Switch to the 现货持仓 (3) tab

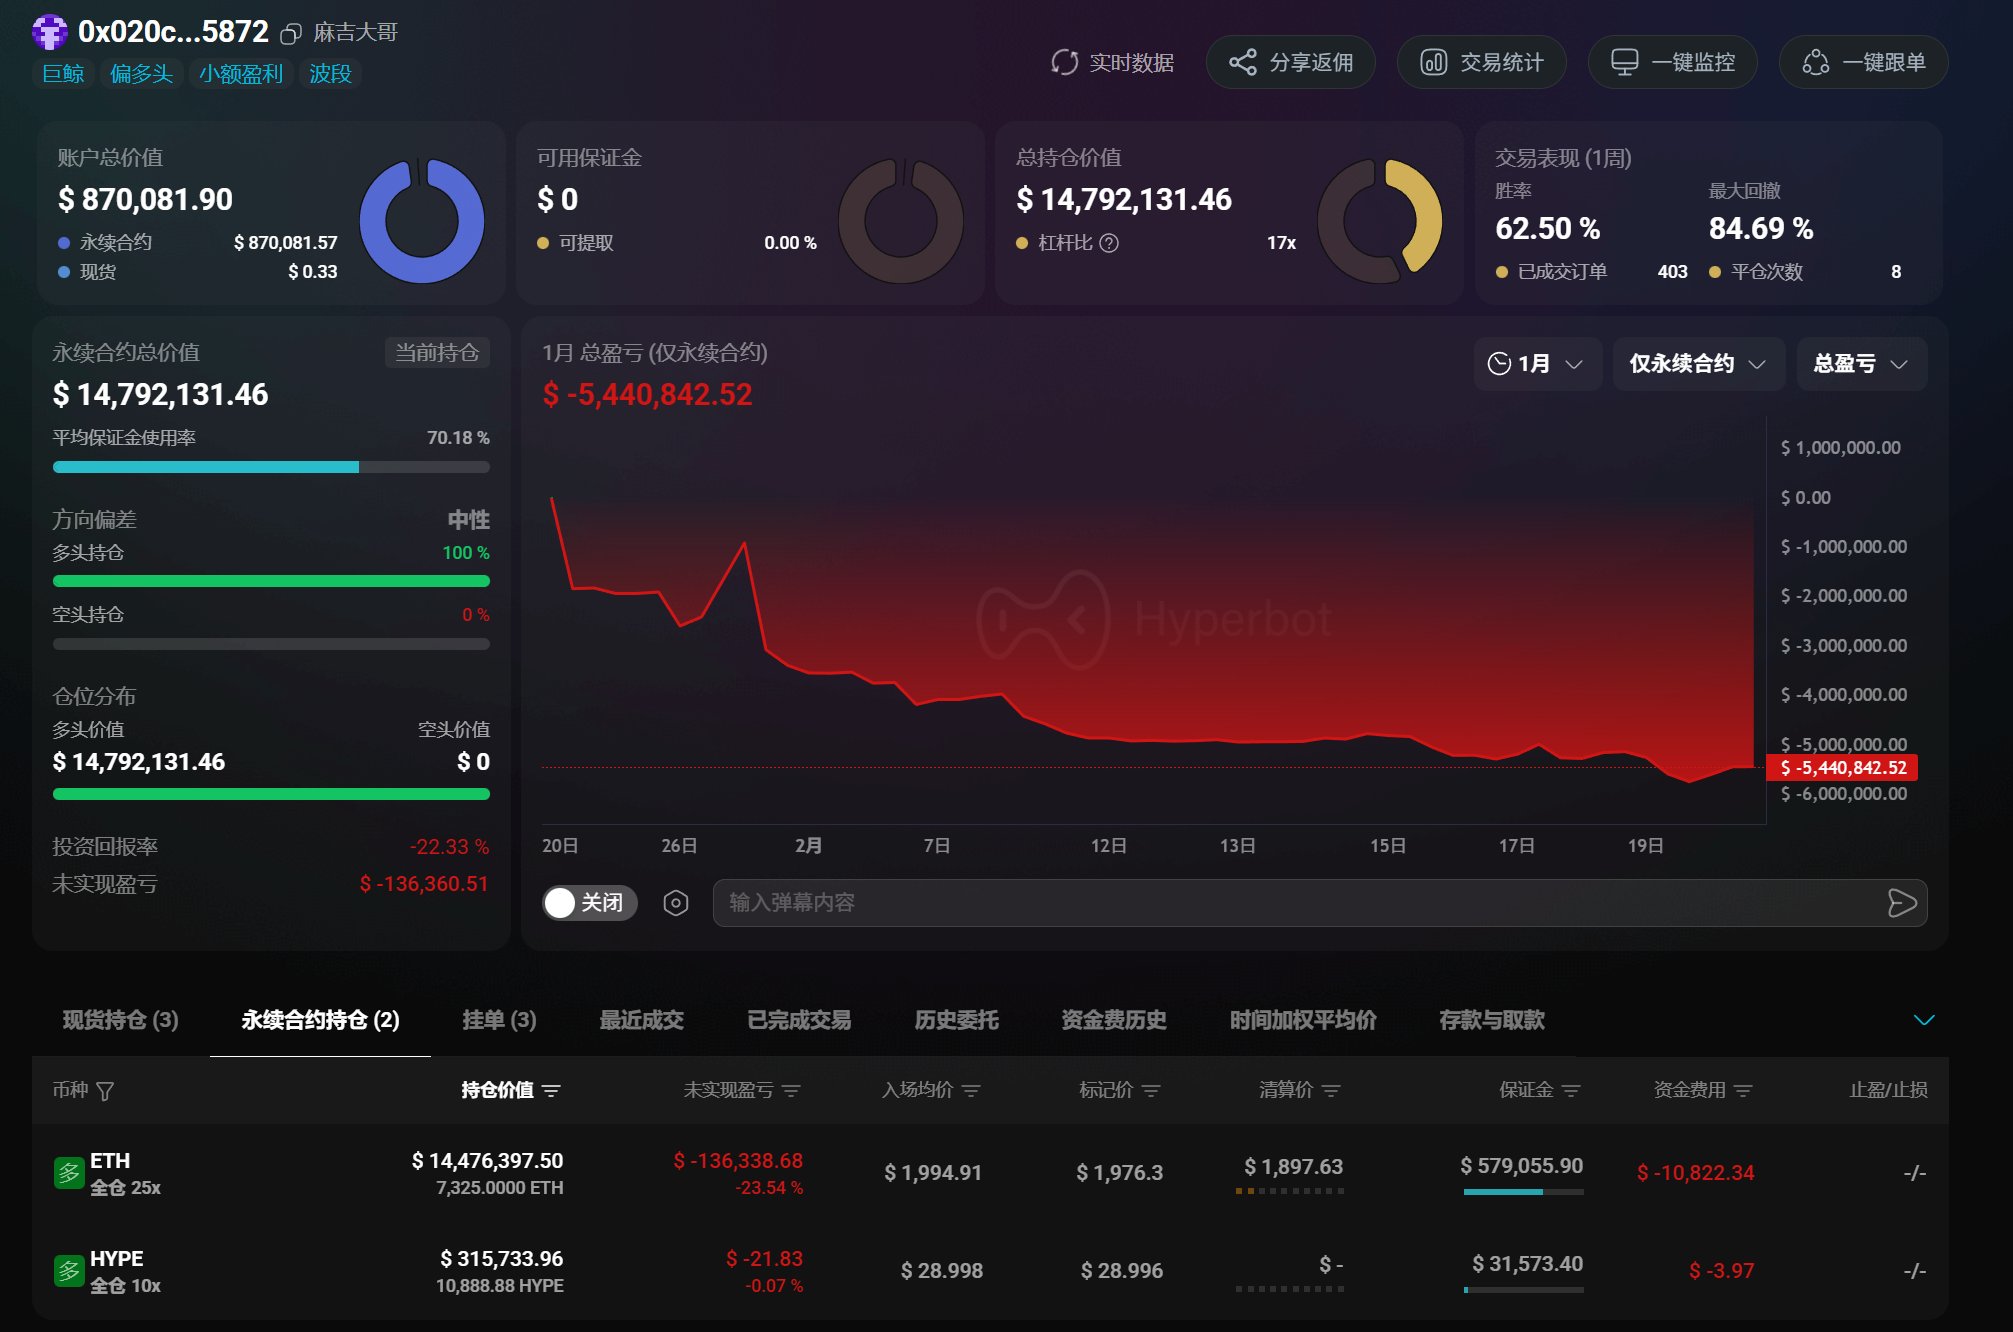tap(120, 1020)
